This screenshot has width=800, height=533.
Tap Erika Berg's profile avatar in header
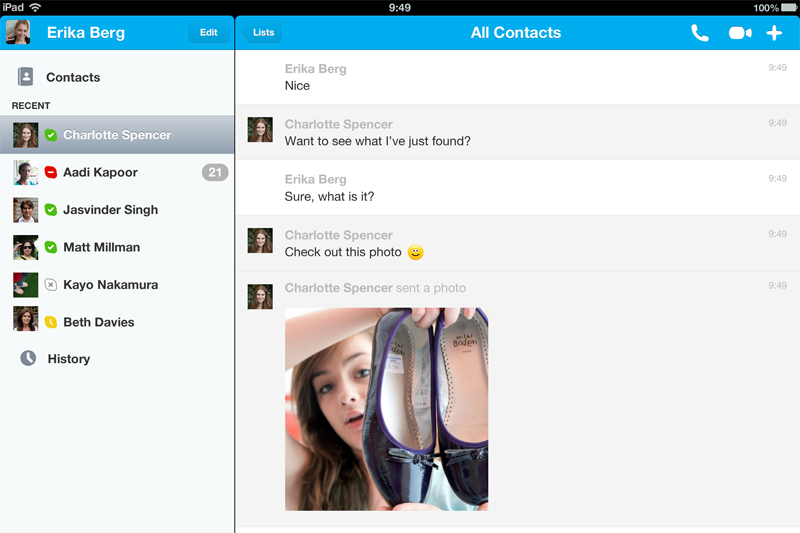(18, 32)
